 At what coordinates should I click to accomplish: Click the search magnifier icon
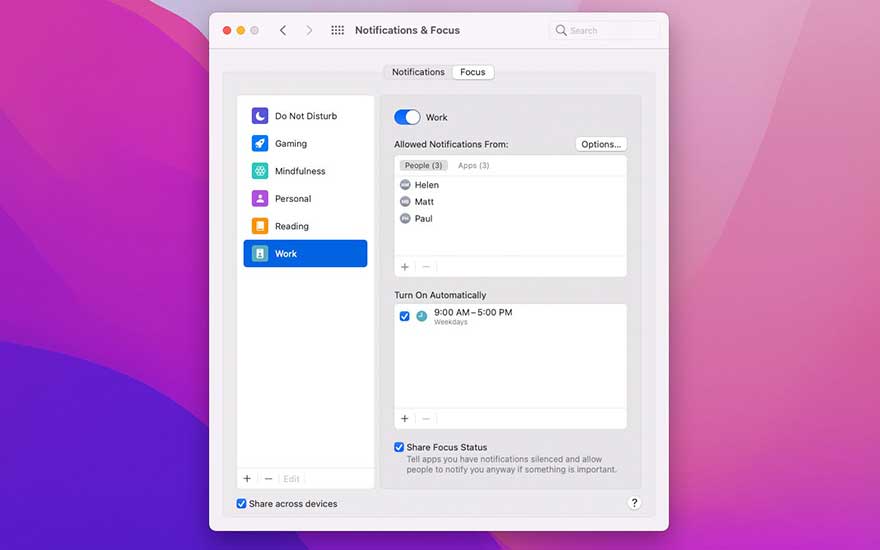[561, 30]
